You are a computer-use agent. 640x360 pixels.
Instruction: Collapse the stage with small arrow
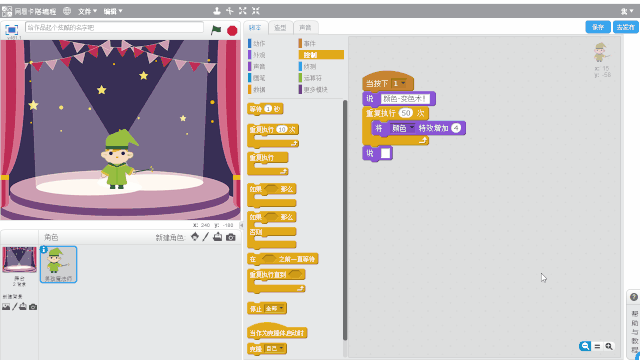241,225
